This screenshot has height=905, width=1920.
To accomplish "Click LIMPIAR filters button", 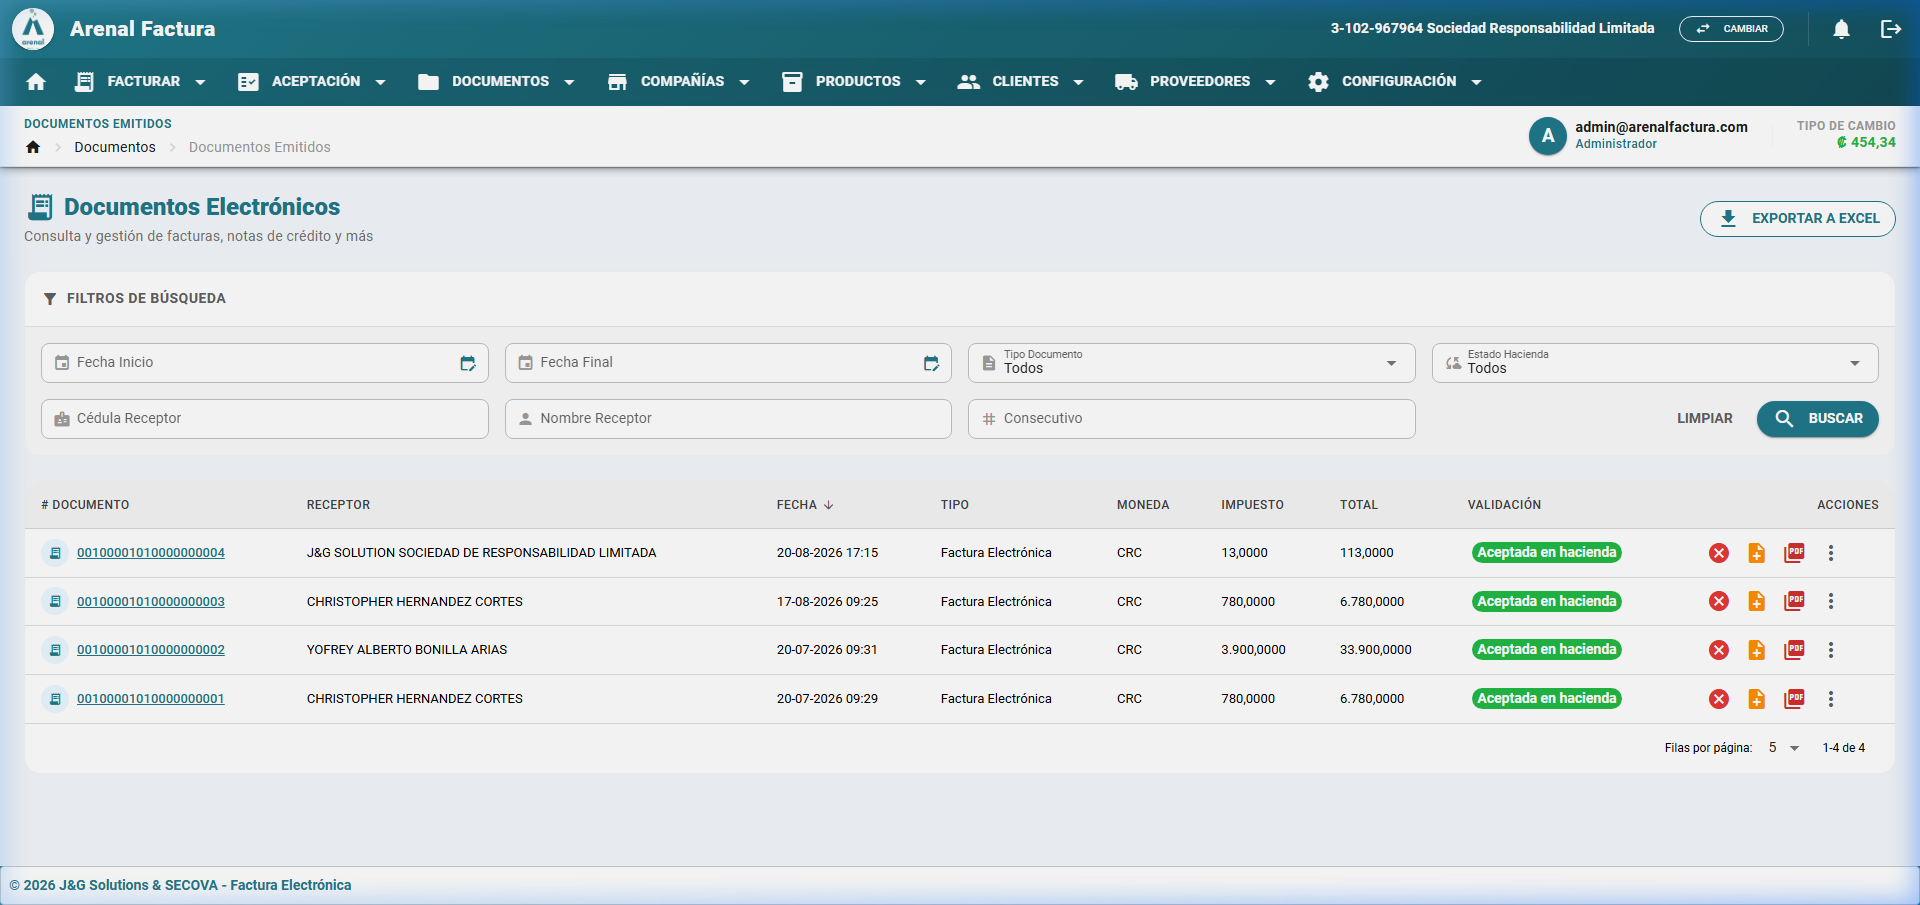I will [x=1704, y=419].
